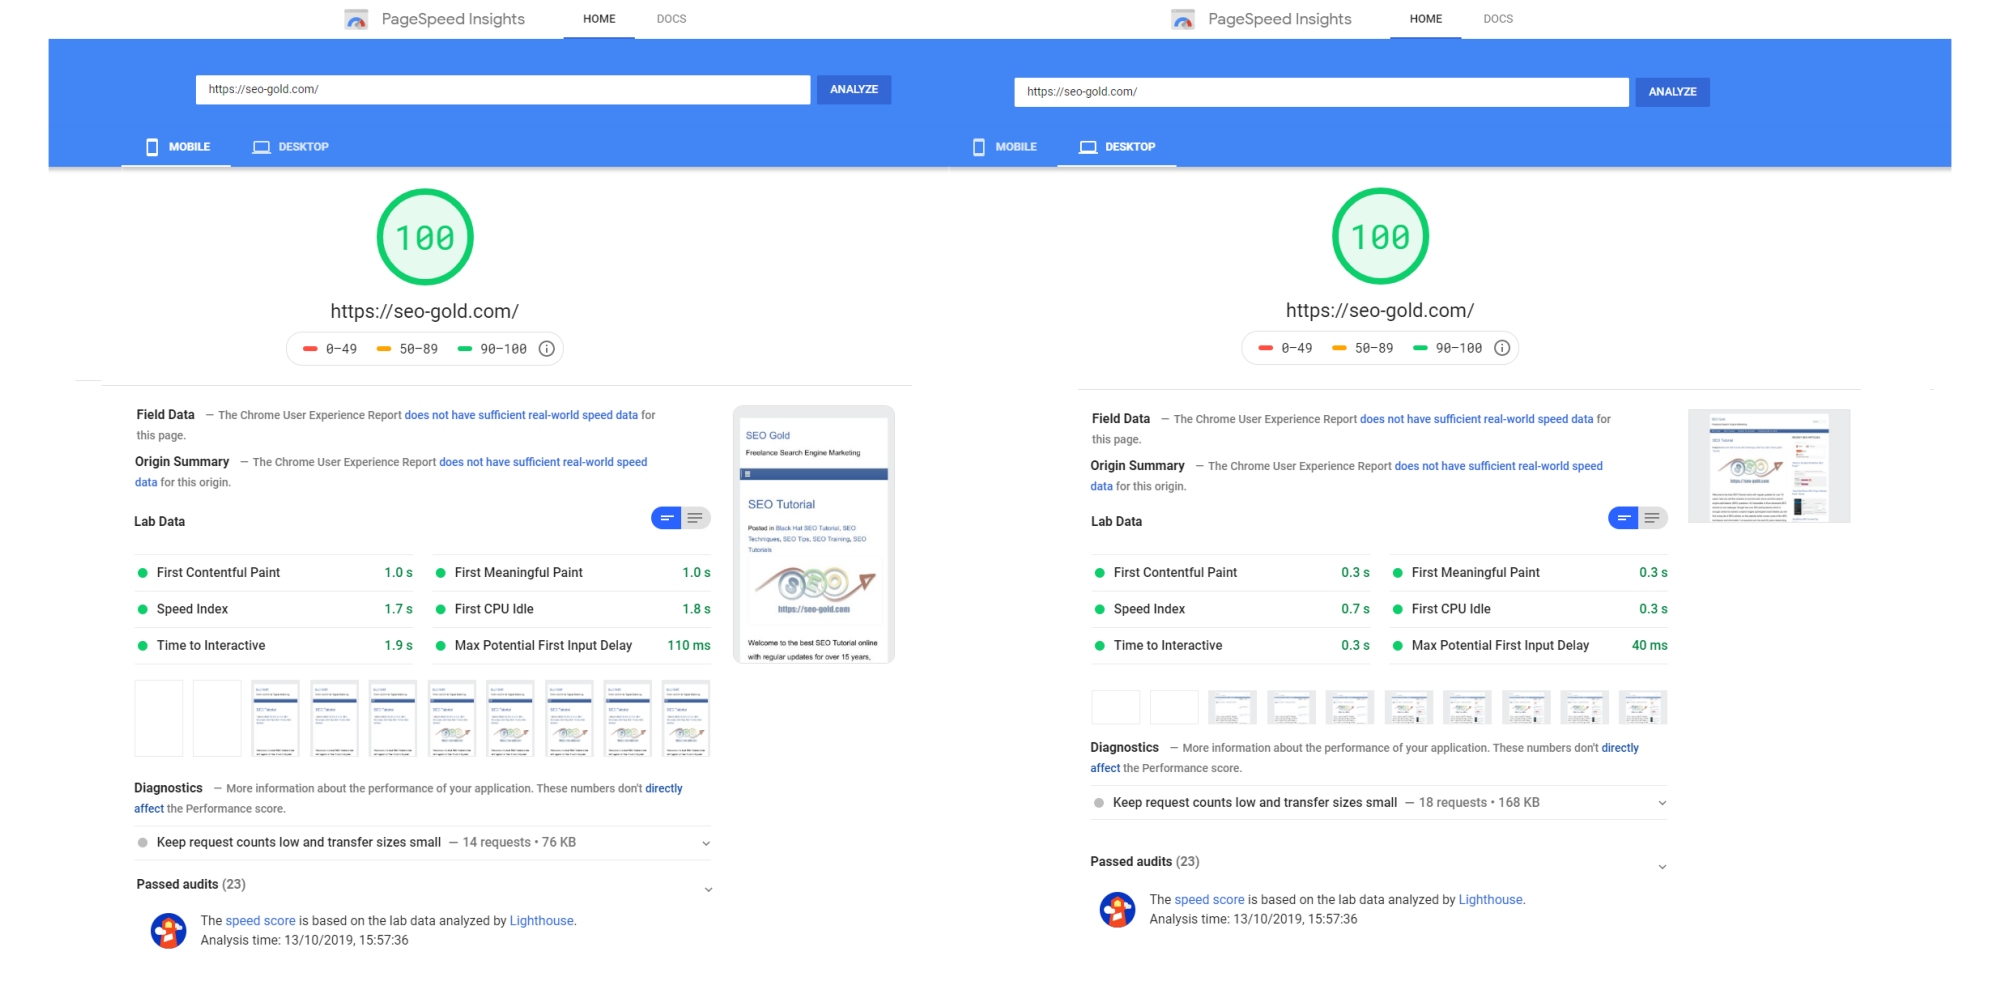Click the laptop icon of right DESKTOP tab

click(x=1088, y=147)
